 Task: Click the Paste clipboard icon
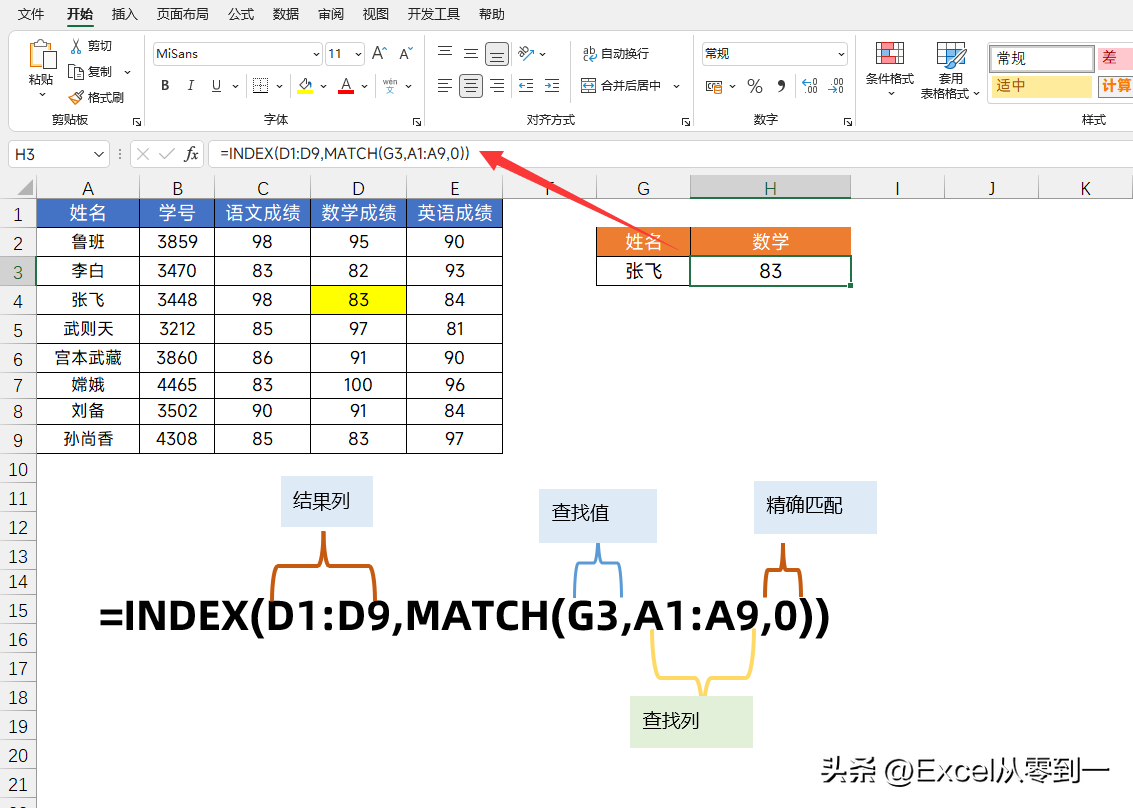click(42, 54)
